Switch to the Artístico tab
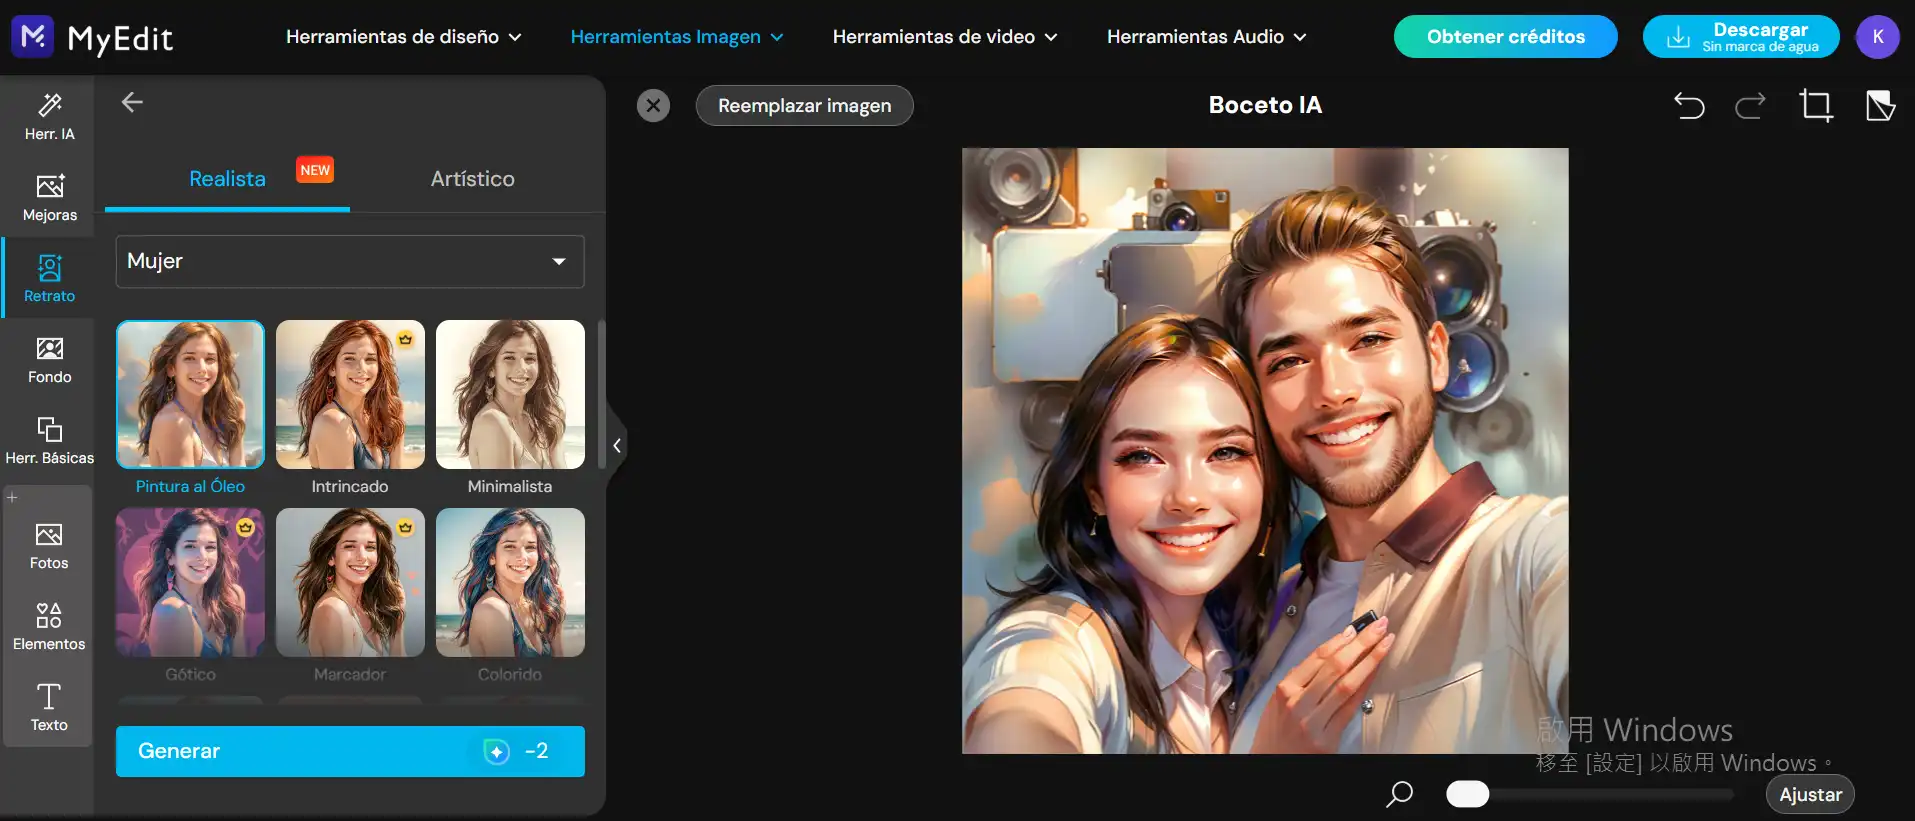 pyautogui.click(x=472, y=179)
